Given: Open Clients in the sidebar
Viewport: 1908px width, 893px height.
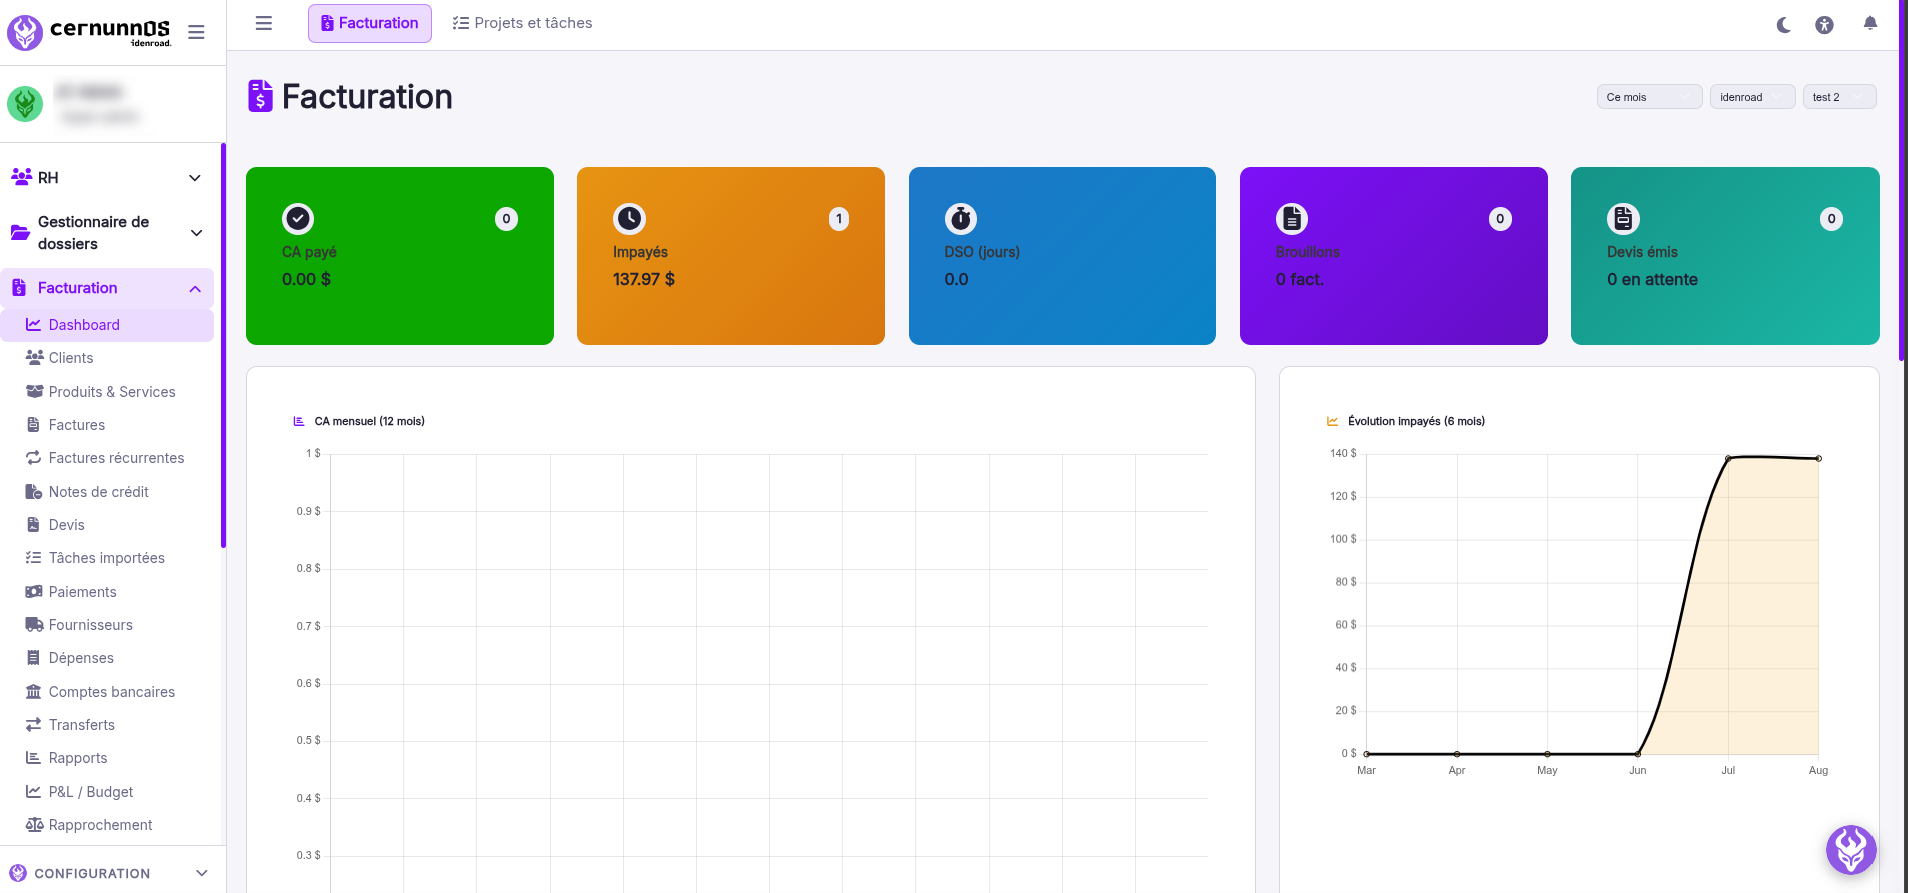Looking at the screenshot, I should pos(107,358).
